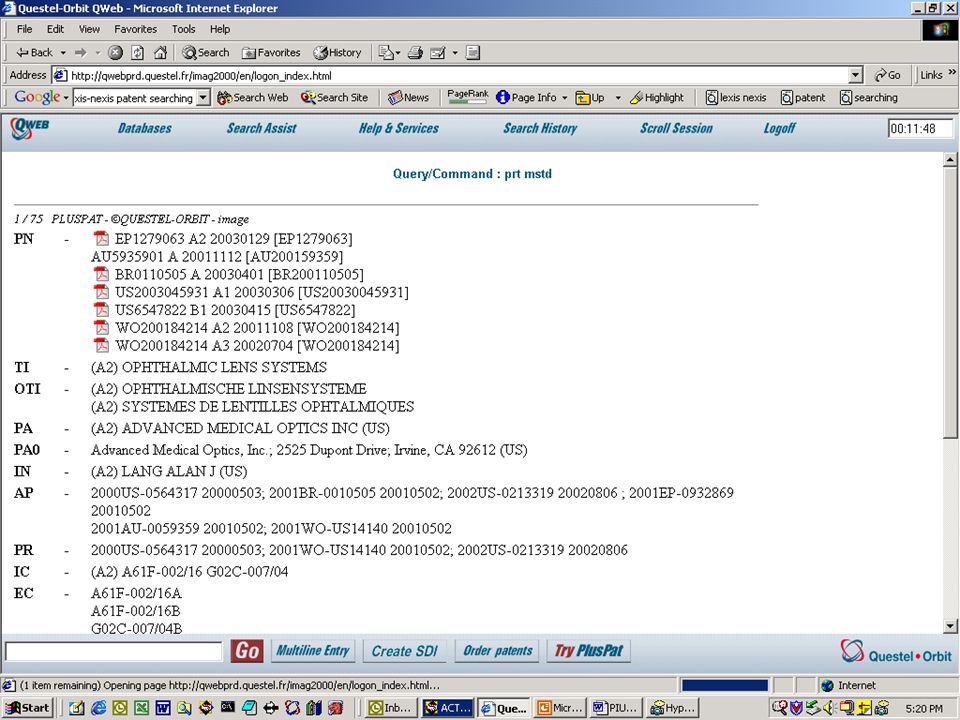Expand the address bar dropdown
Screen dimensions: 960x720
(x=855, y=75)
